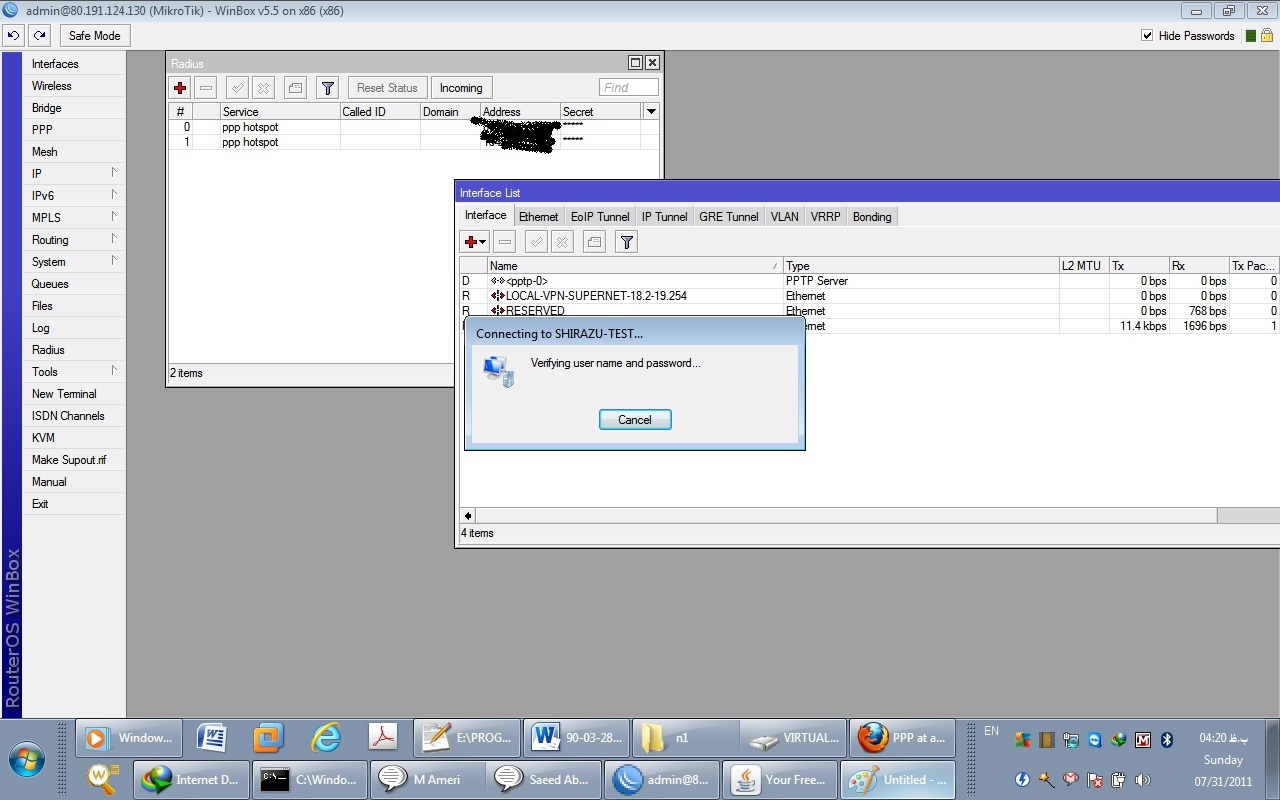Open column chooser dropdown in Radius table
This screenshot has width=1280, height=800.
click(x=651, y=111)
